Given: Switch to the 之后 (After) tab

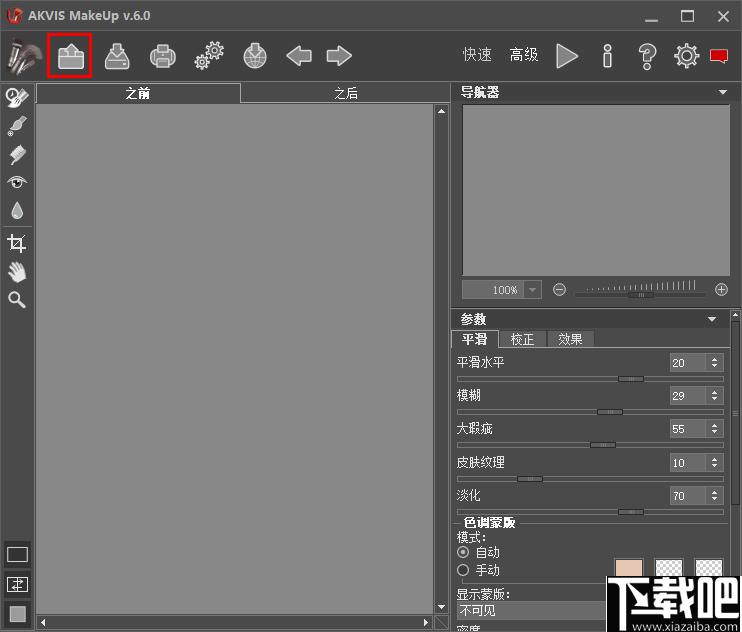Looking at the screenshot, I should (x=345, y=93).
